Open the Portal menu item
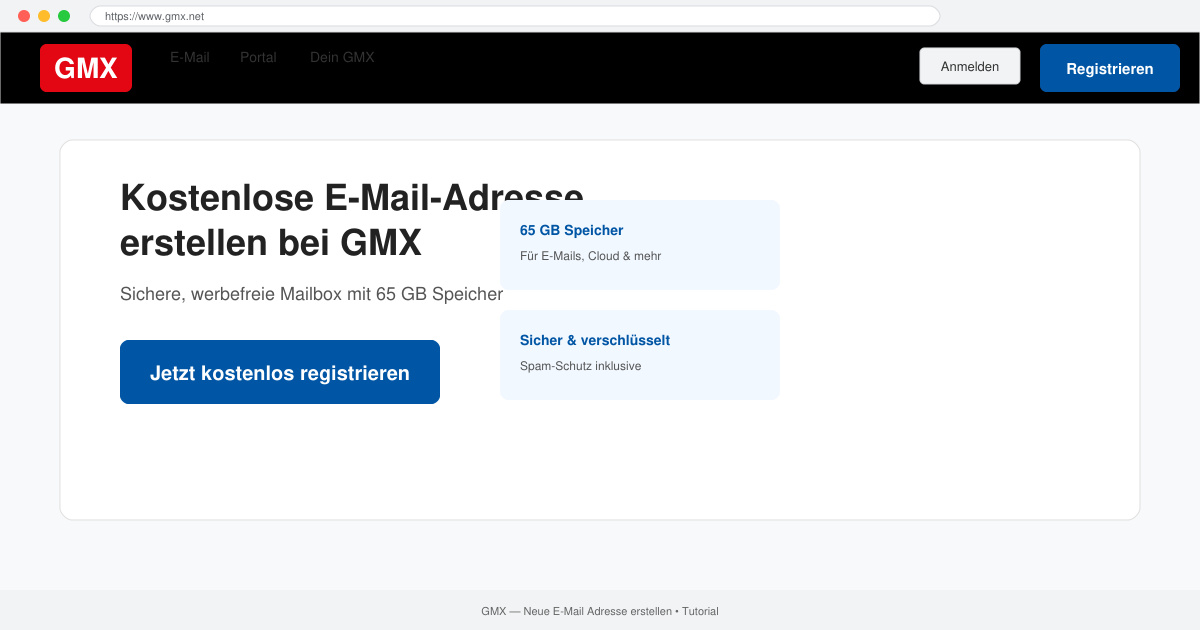Image resolution: width=1200 pixels, height=630 pixels. pyautogui.click(x=258, y=58)
